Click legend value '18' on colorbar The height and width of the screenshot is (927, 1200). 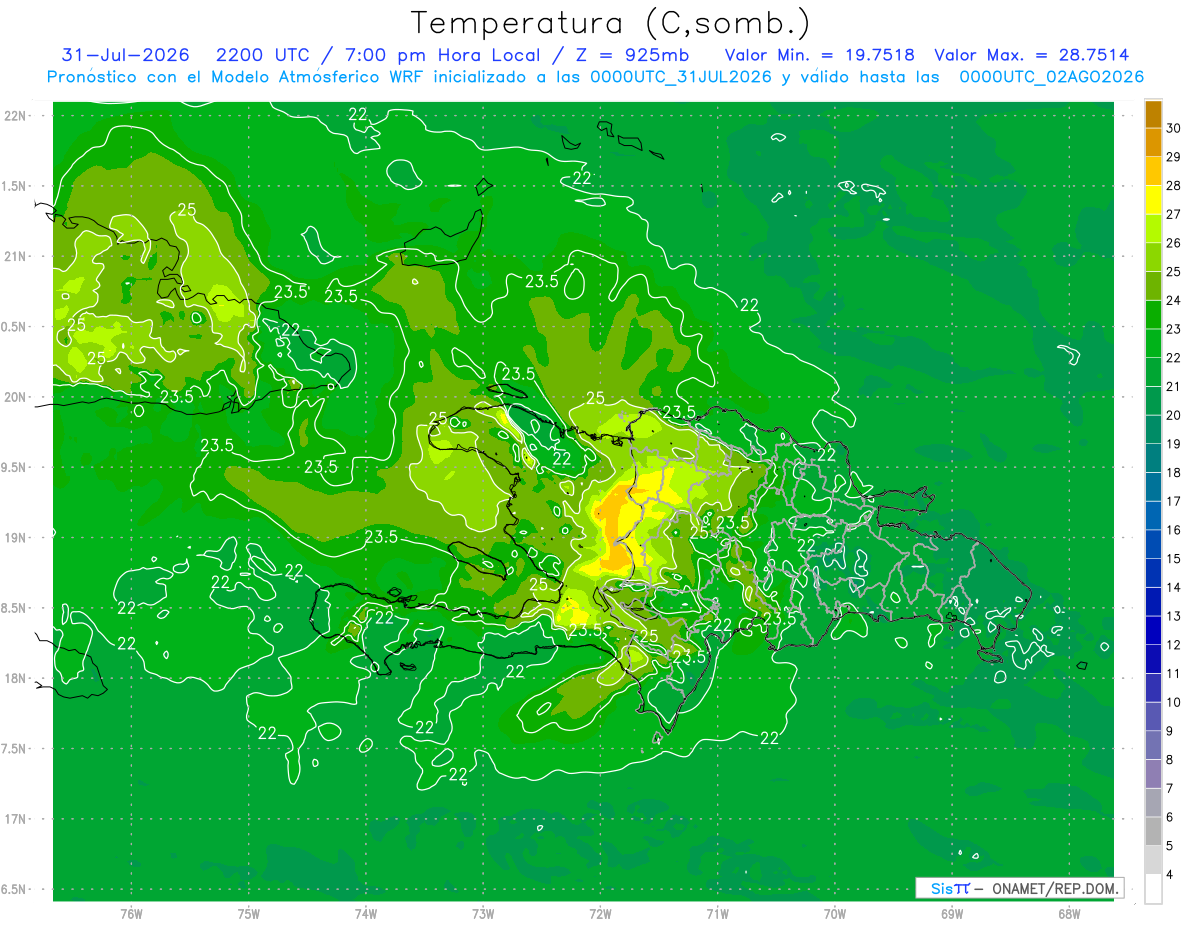click(x=1174, y=473)
